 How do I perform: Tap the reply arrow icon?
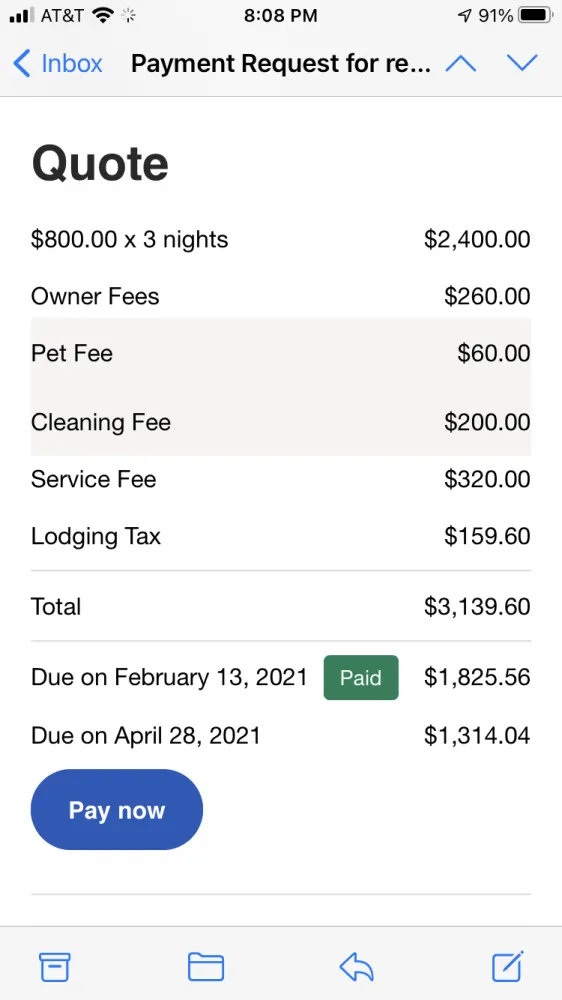pos(356,967)
